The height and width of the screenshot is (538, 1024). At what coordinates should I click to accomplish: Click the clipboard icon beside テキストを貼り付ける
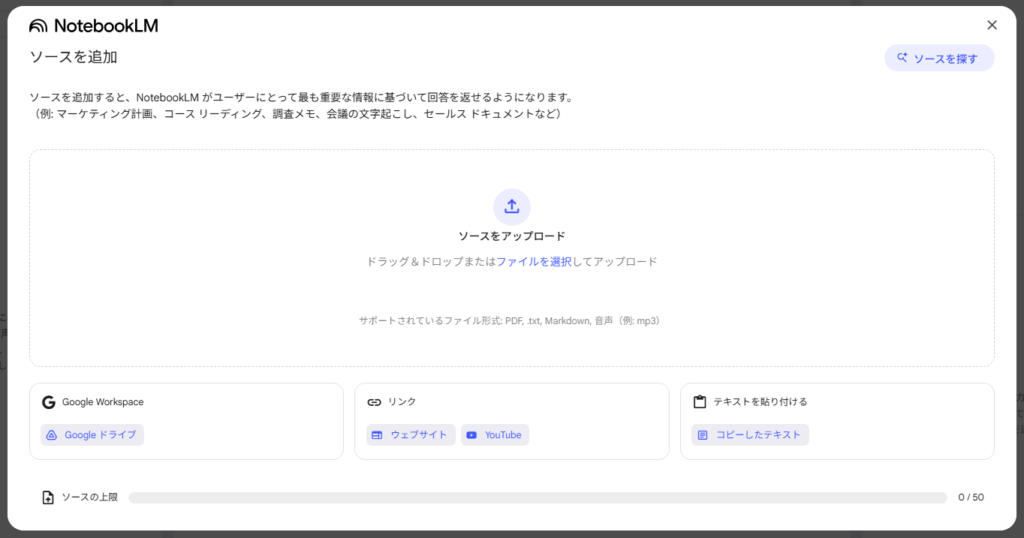(x=700, y=402)
